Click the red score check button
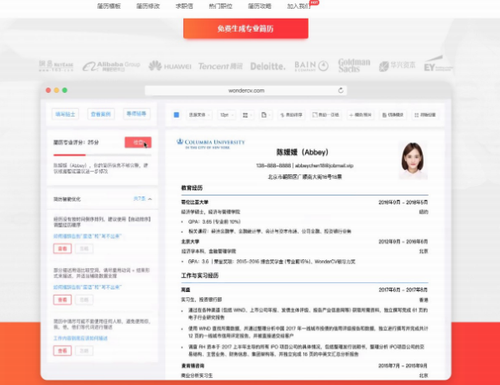This screenshot has height=385, width=500. [138, 142]
